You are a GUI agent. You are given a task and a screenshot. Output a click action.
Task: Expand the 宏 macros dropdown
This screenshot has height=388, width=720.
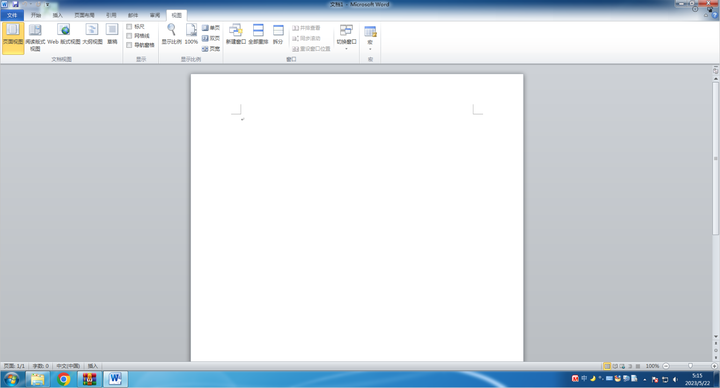point(370,38)
